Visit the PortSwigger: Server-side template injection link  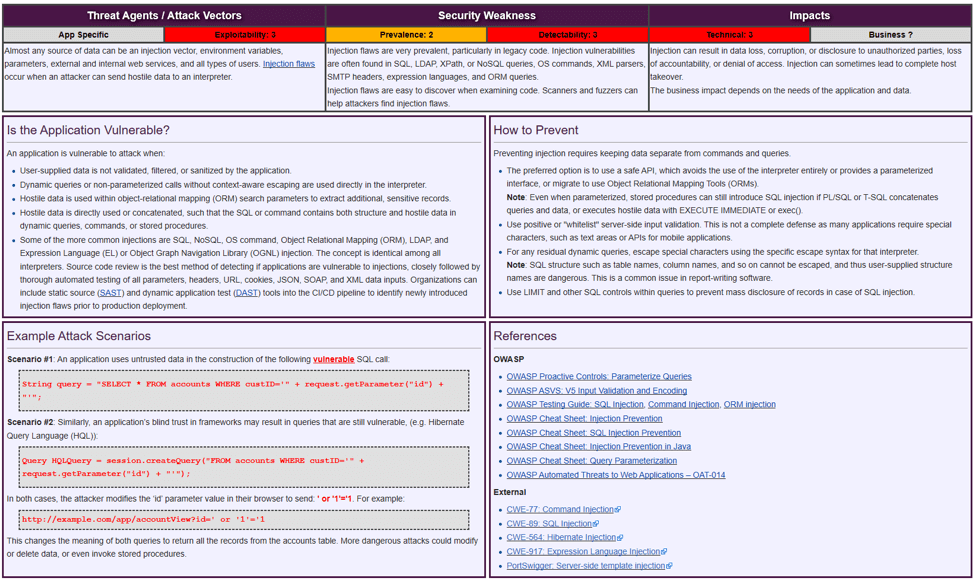pos(586,566)
